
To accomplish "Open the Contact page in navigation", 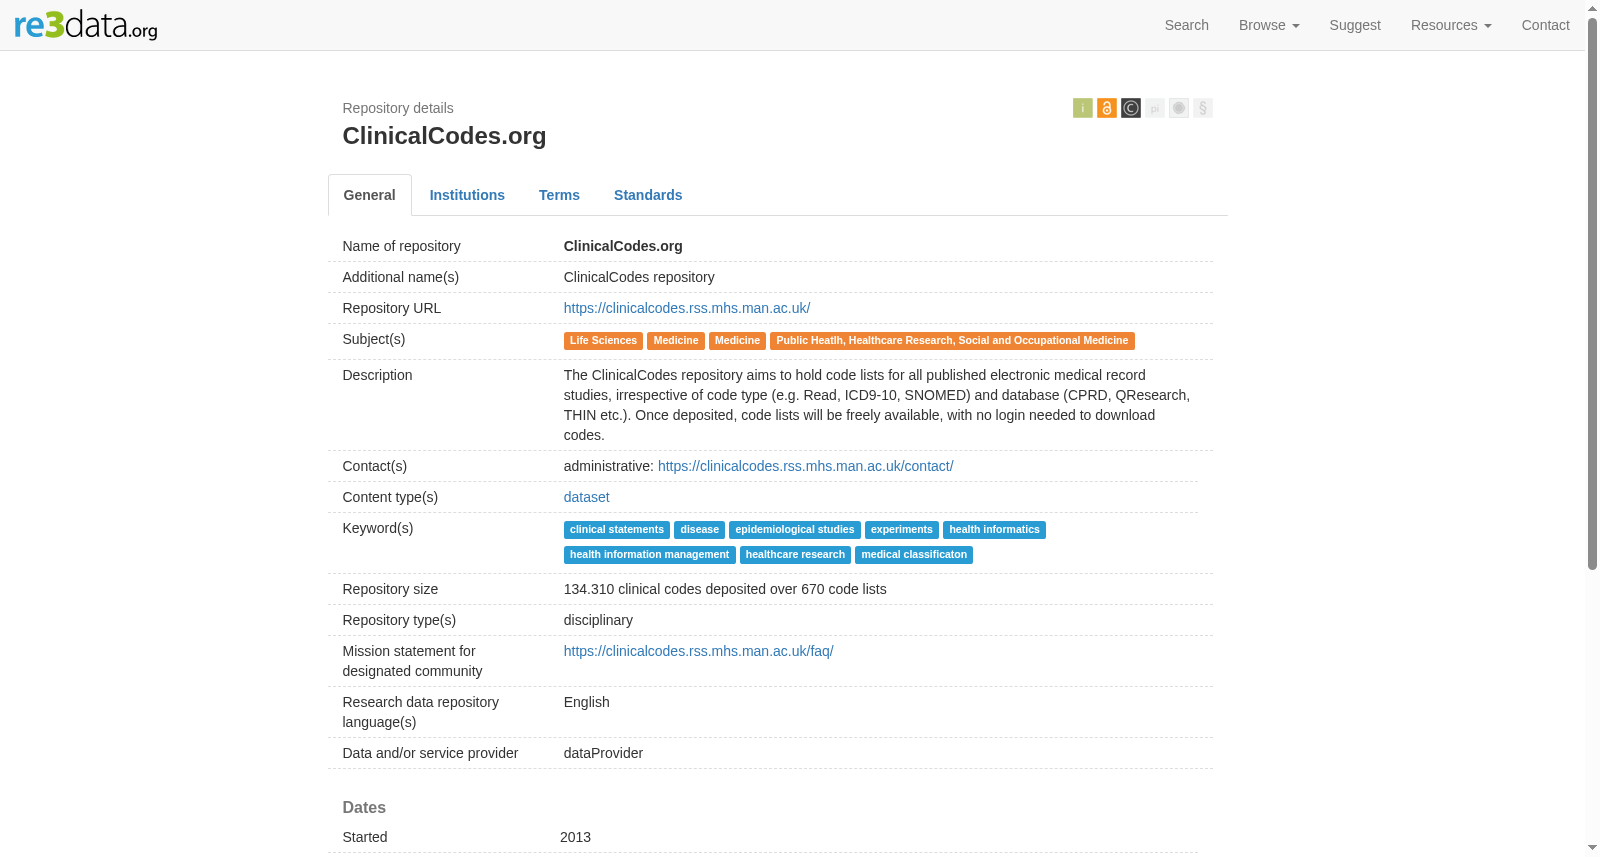I will tap(1546, 25).
